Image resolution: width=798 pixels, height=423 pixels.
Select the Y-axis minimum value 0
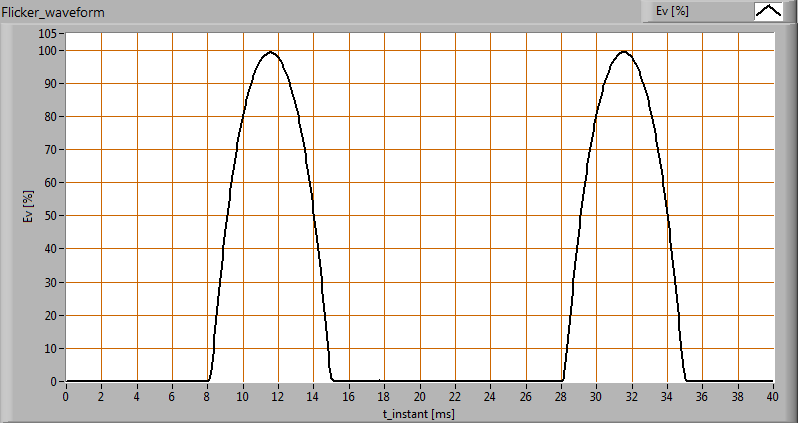pyautogui.click(x=55, y=381)
